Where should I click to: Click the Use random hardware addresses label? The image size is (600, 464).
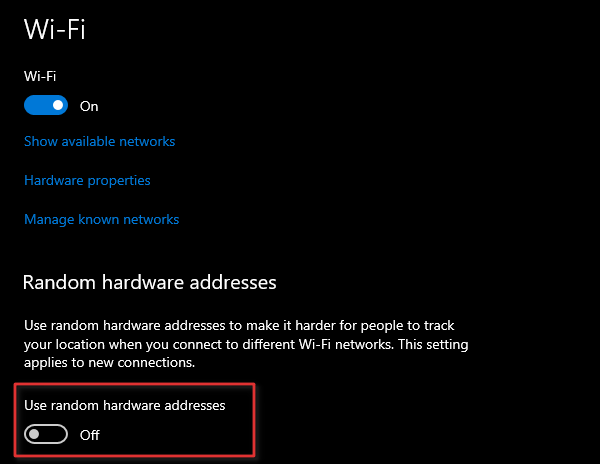click(125, 405)
